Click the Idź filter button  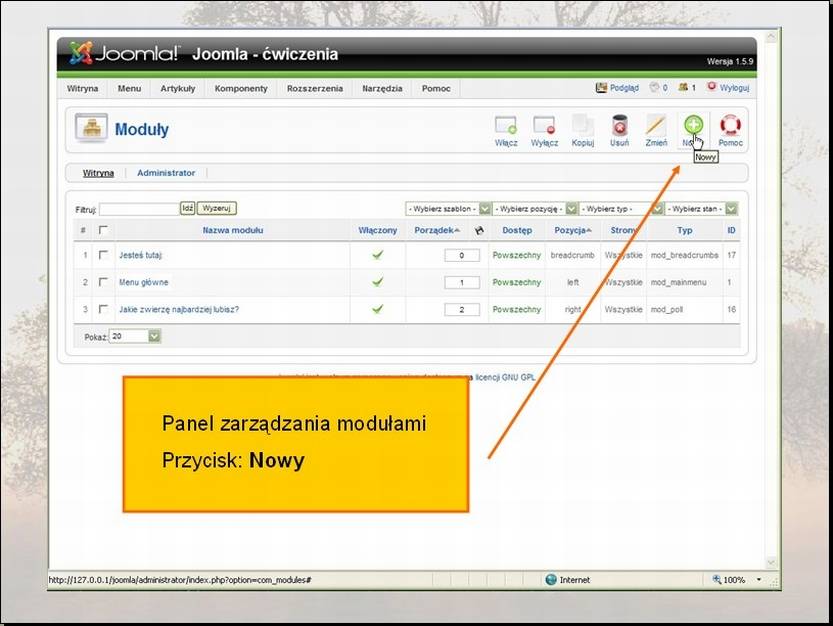coord(187,208)
